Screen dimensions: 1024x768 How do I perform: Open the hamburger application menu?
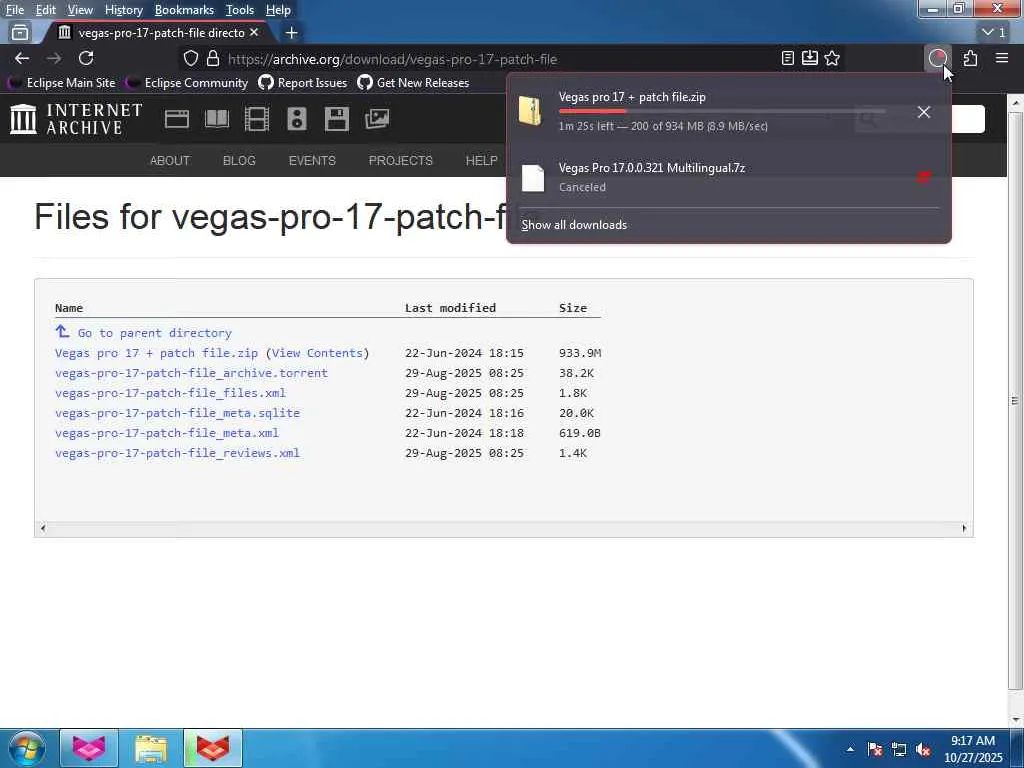point(1002,58)
